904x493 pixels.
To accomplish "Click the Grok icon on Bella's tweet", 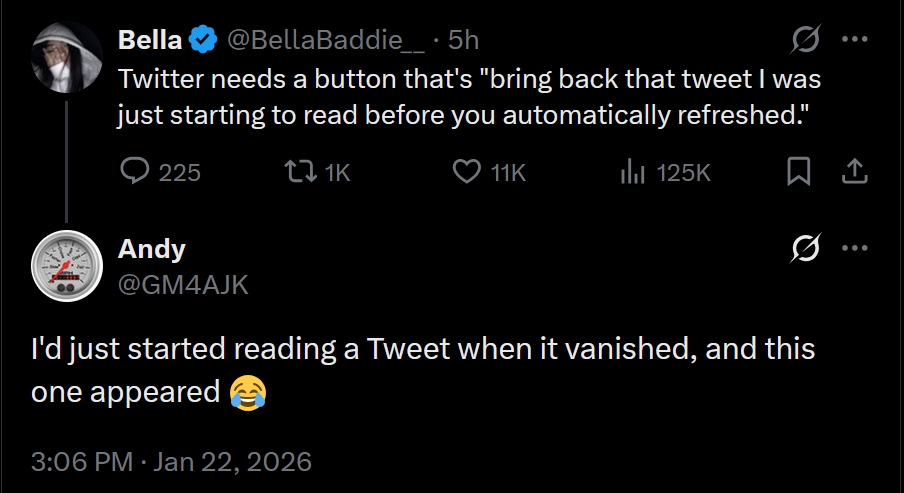I will click(x=804, y=40).
